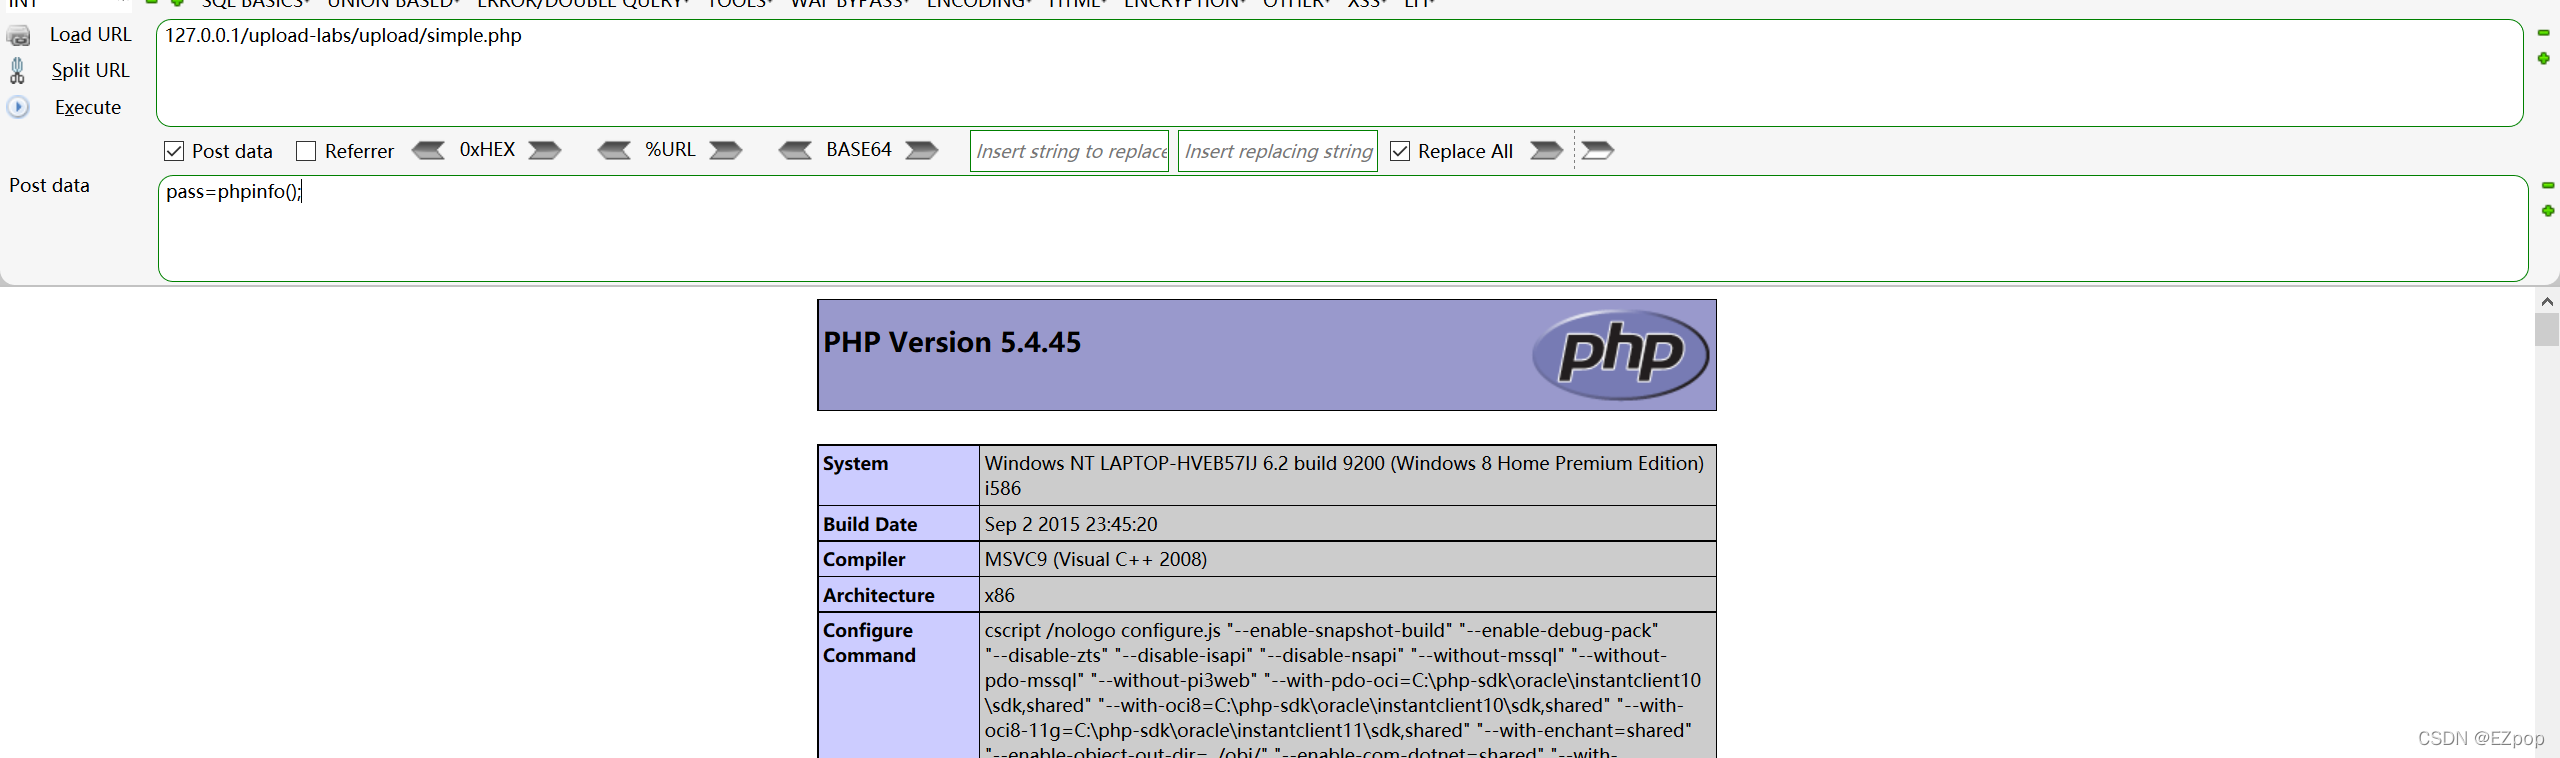Click the 'Sep 2 2015 23:45:20' value

click(1071, 524)
